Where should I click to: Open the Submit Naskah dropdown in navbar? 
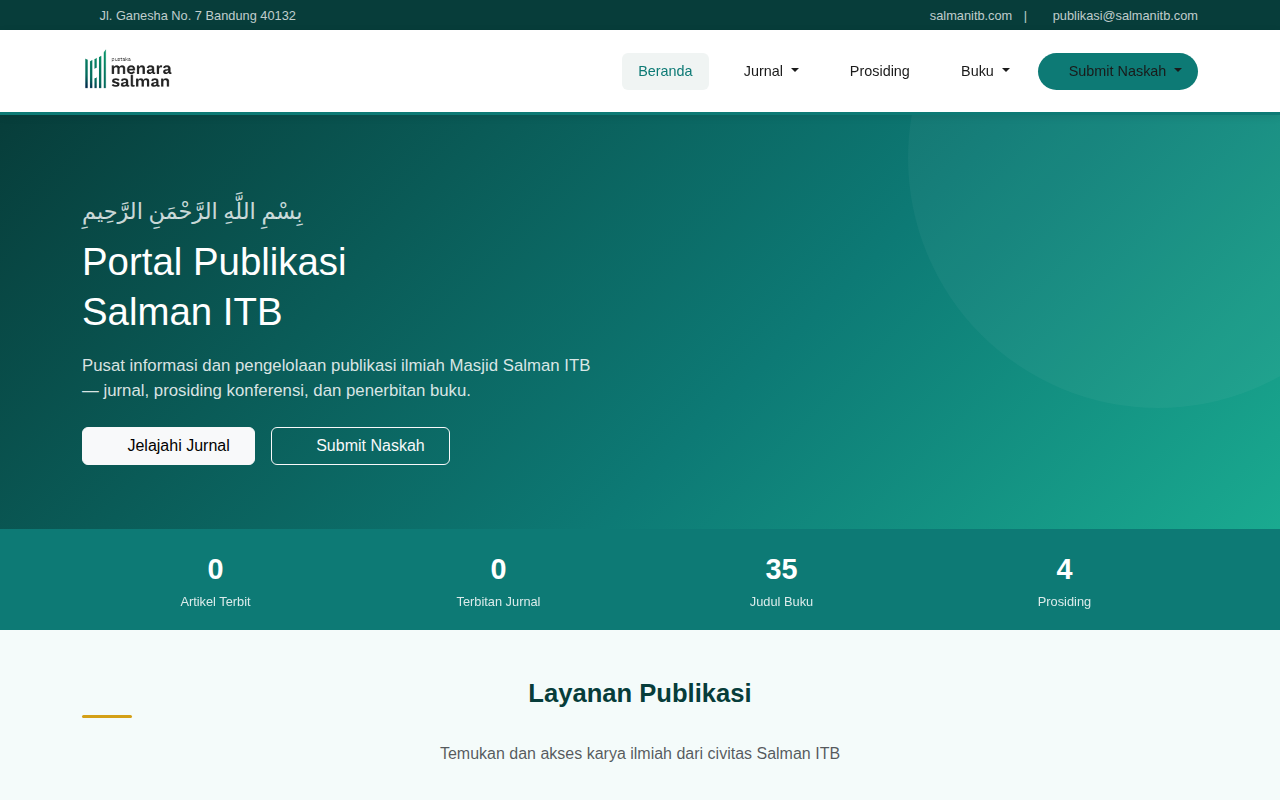[x=1118, y=71]
